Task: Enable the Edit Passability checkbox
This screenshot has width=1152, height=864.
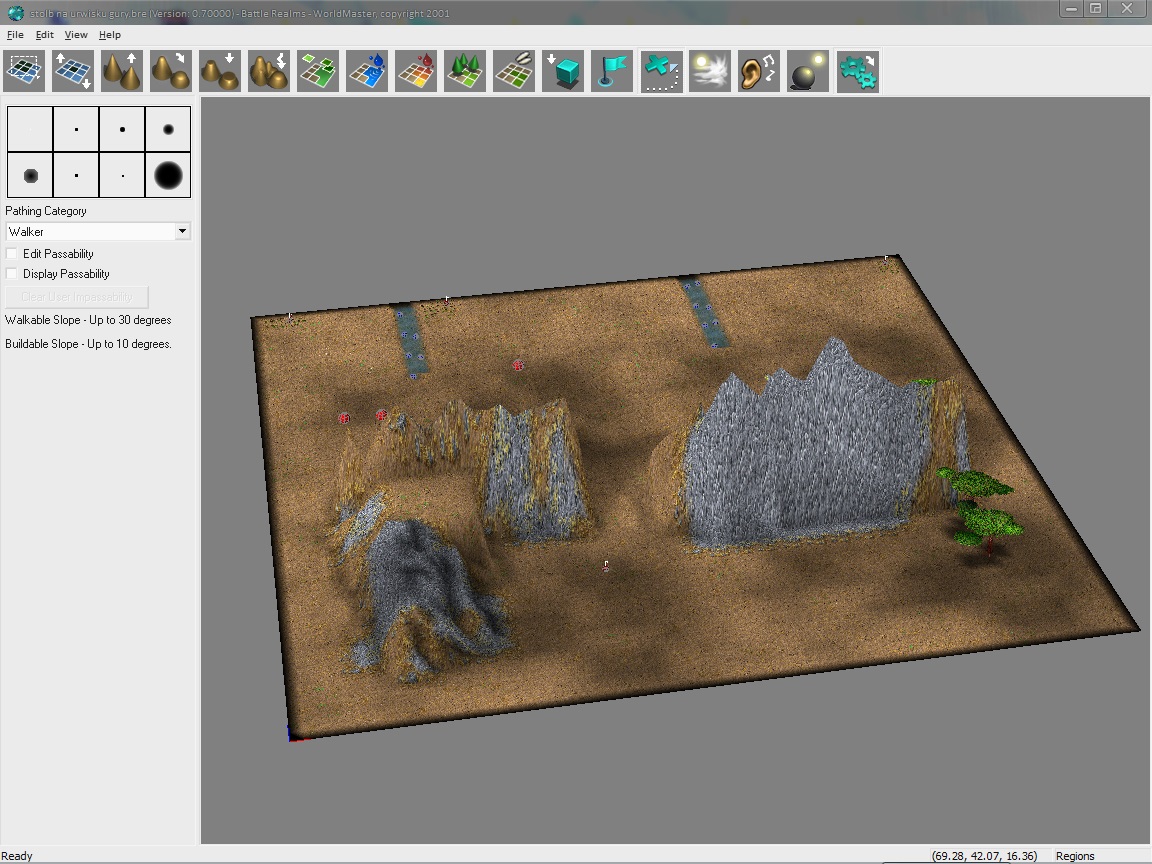Action: coord(12,253)
